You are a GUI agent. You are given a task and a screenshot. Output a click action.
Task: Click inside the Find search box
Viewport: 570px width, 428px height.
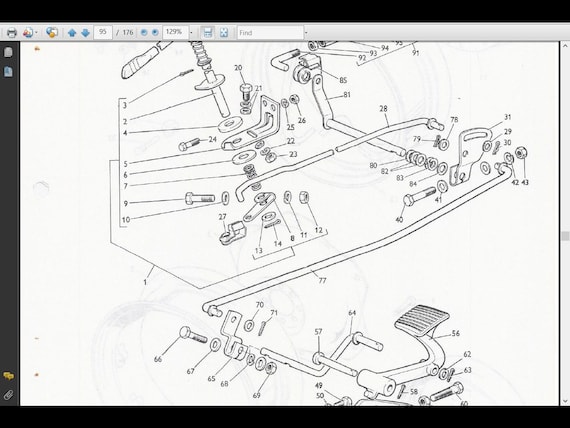click(270, 32)
